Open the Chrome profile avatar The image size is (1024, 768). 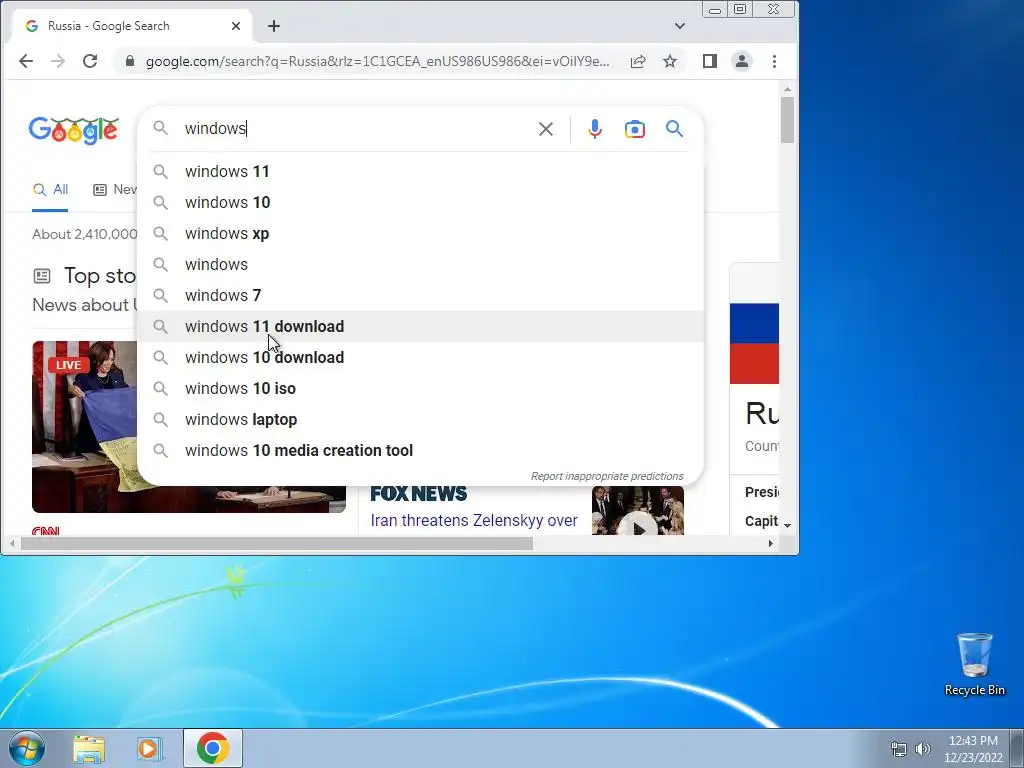pos(742,61)
